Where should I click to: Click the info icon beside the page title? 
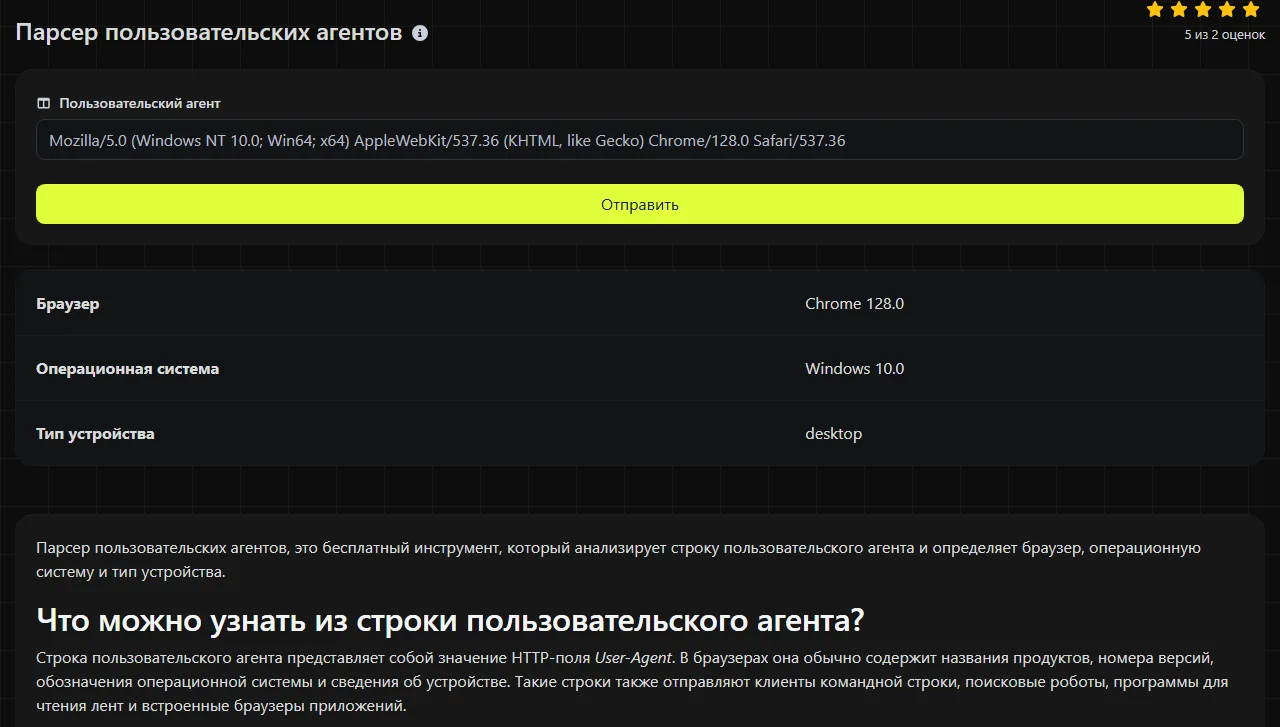coord(420,33)
